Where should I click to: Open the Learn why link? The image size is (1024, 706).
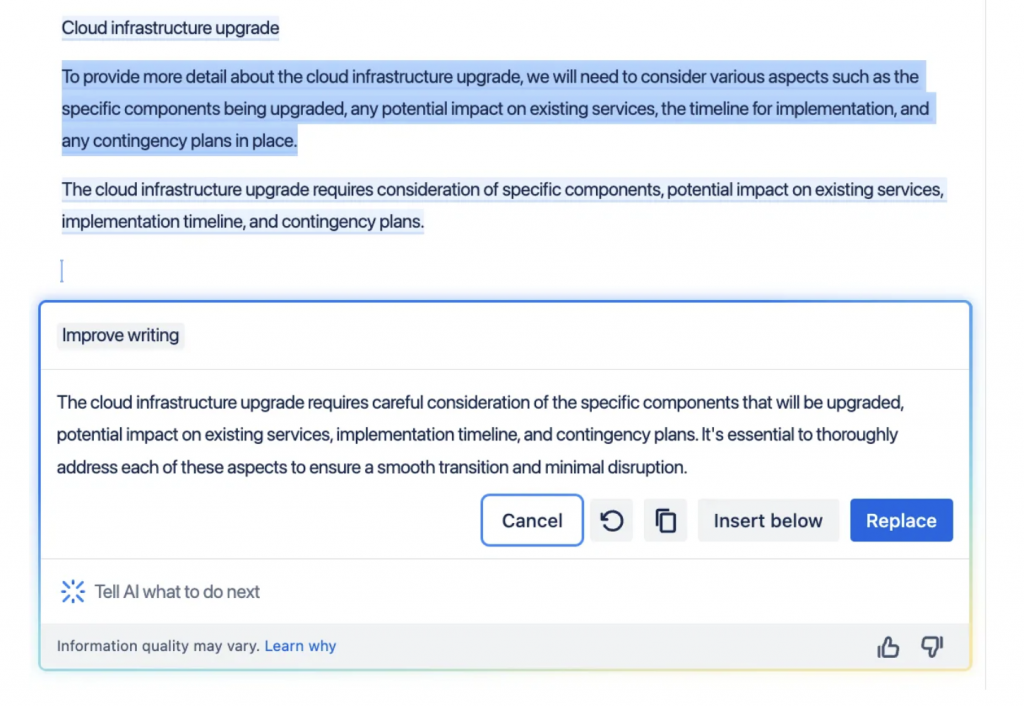point(300,646)
